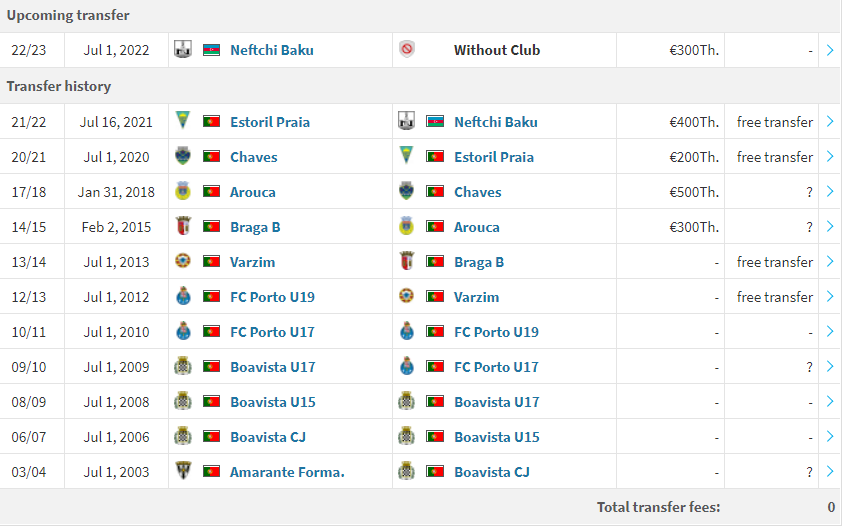Screen dimensions: 842x526
Task: Open Boavista CJ destination link in 03/04 row
Action: point(492,472)
